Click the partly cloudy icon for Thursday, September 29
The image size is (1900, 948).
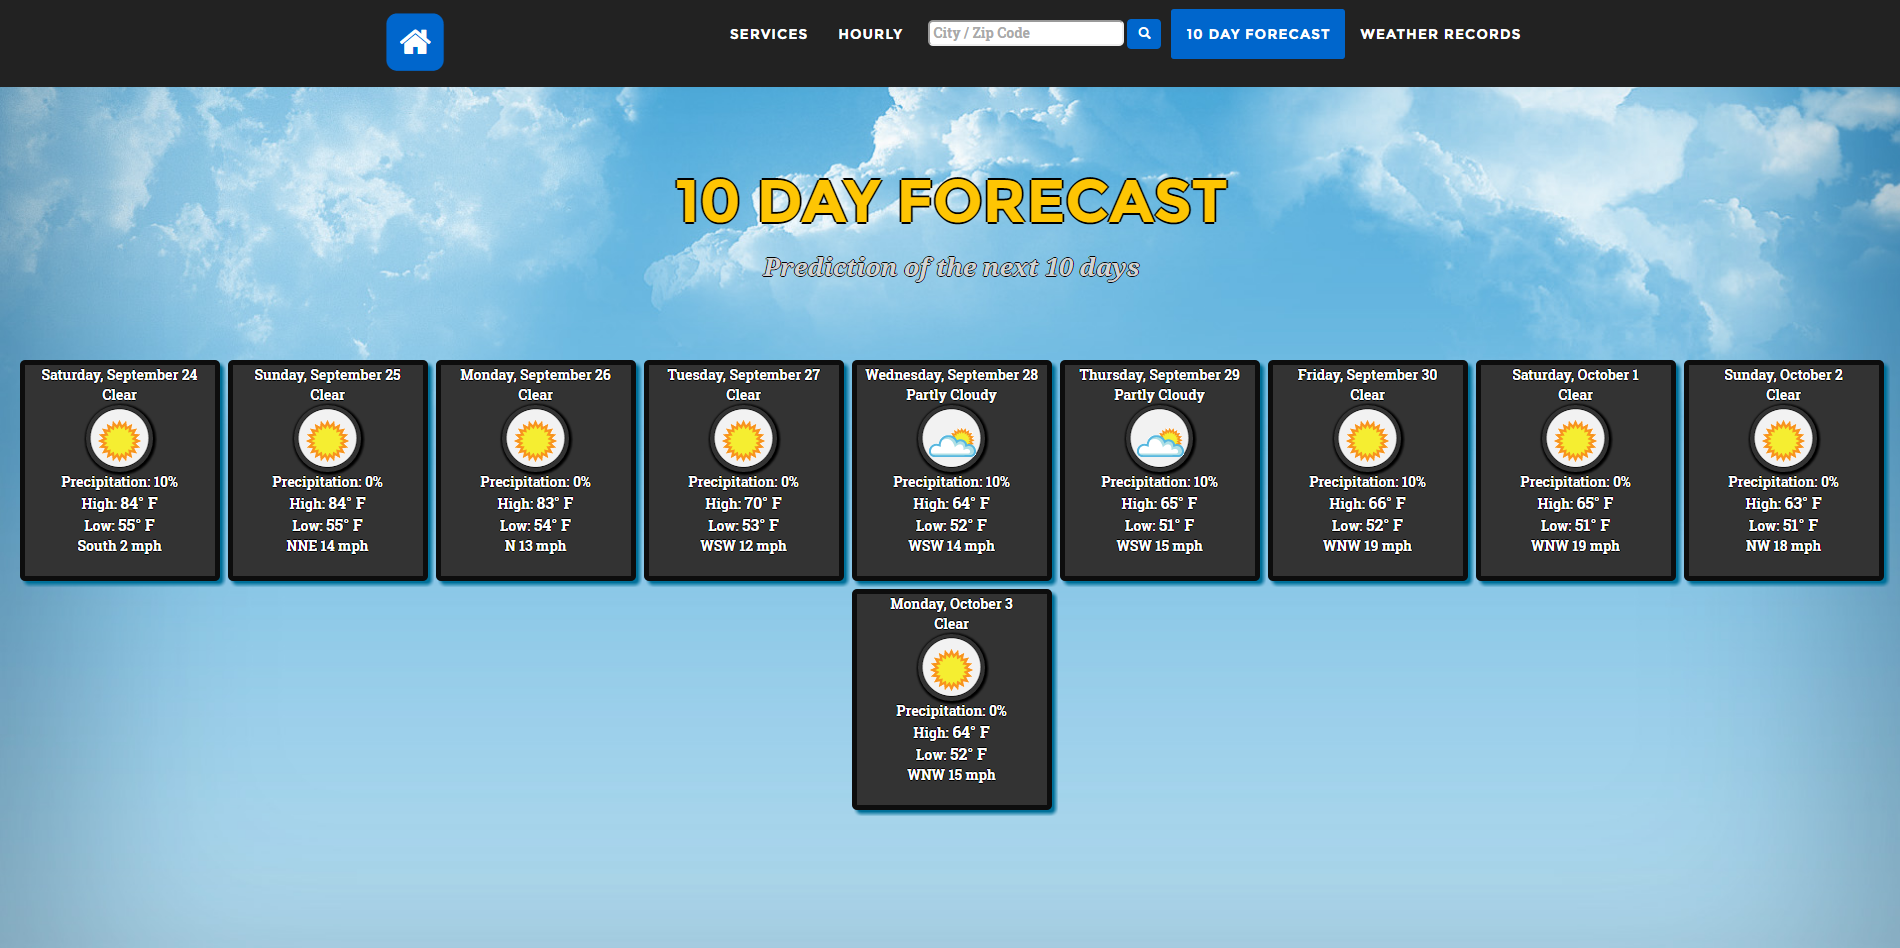[x=1159, y=439]
